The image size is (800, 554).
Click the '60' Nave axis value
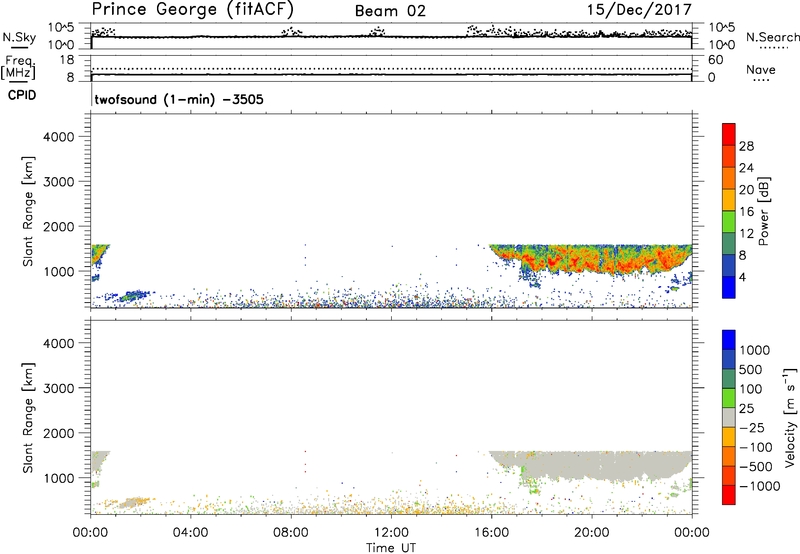pyautogui.click(x=715, y=60)
